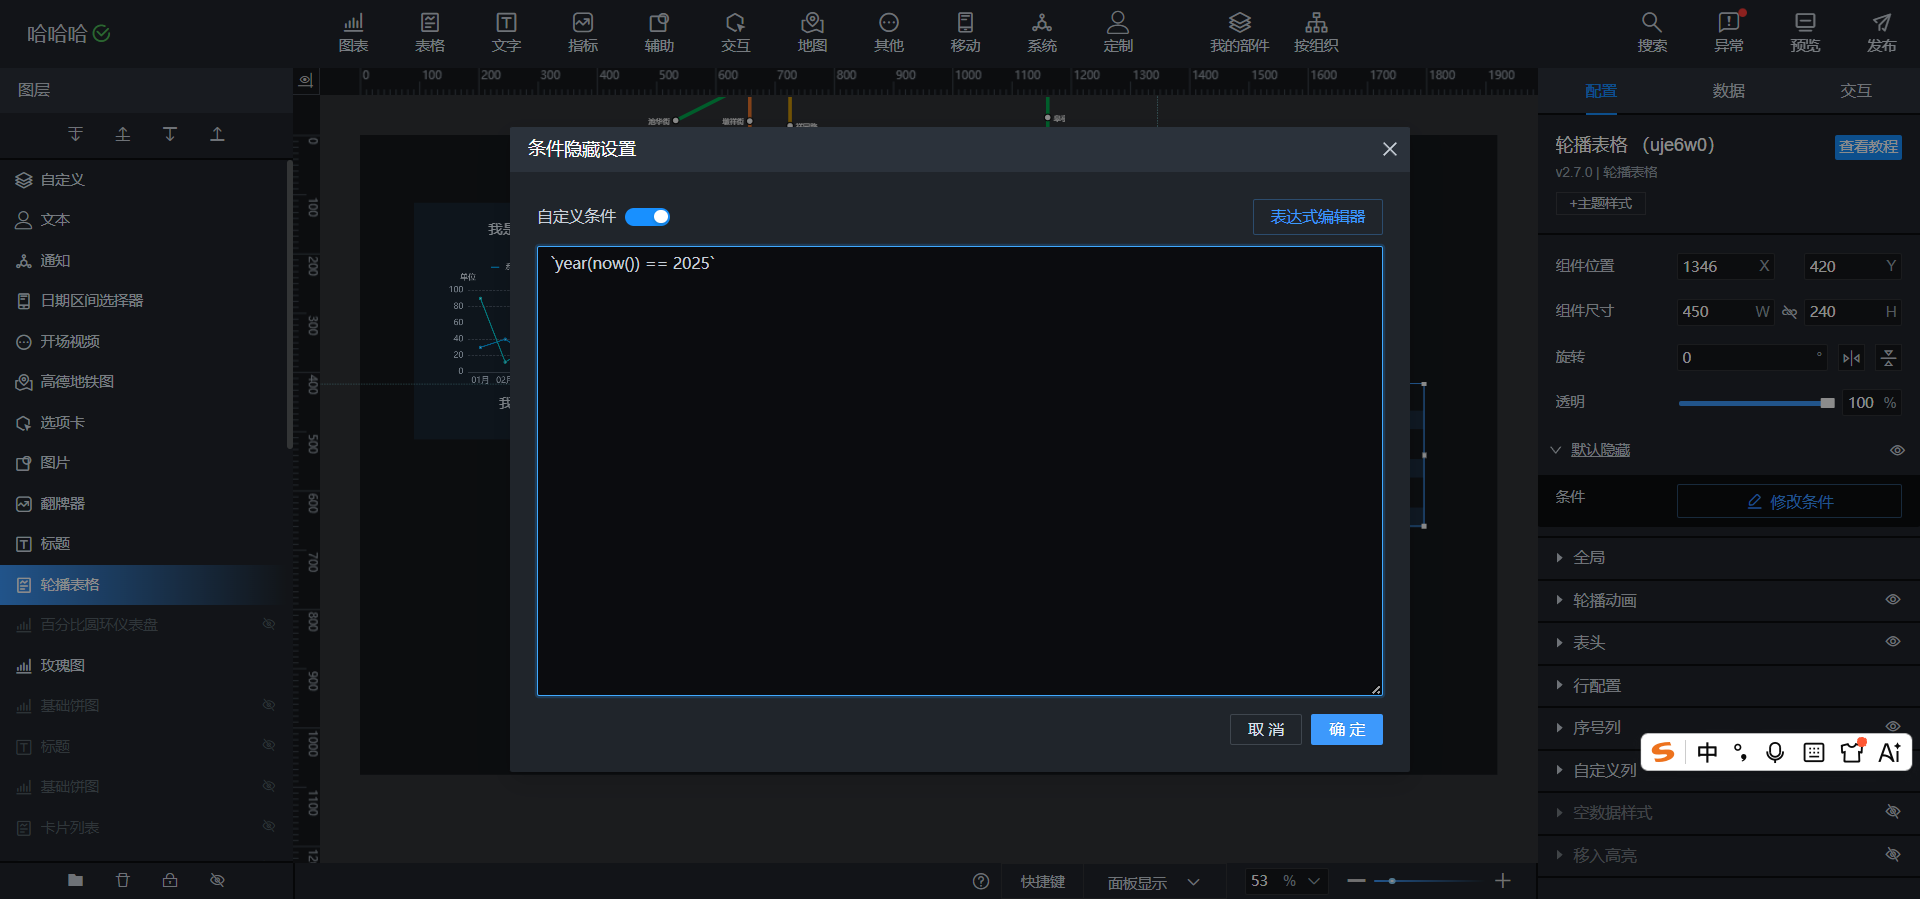Switch to the 数据 tab

click(1729, 91)
